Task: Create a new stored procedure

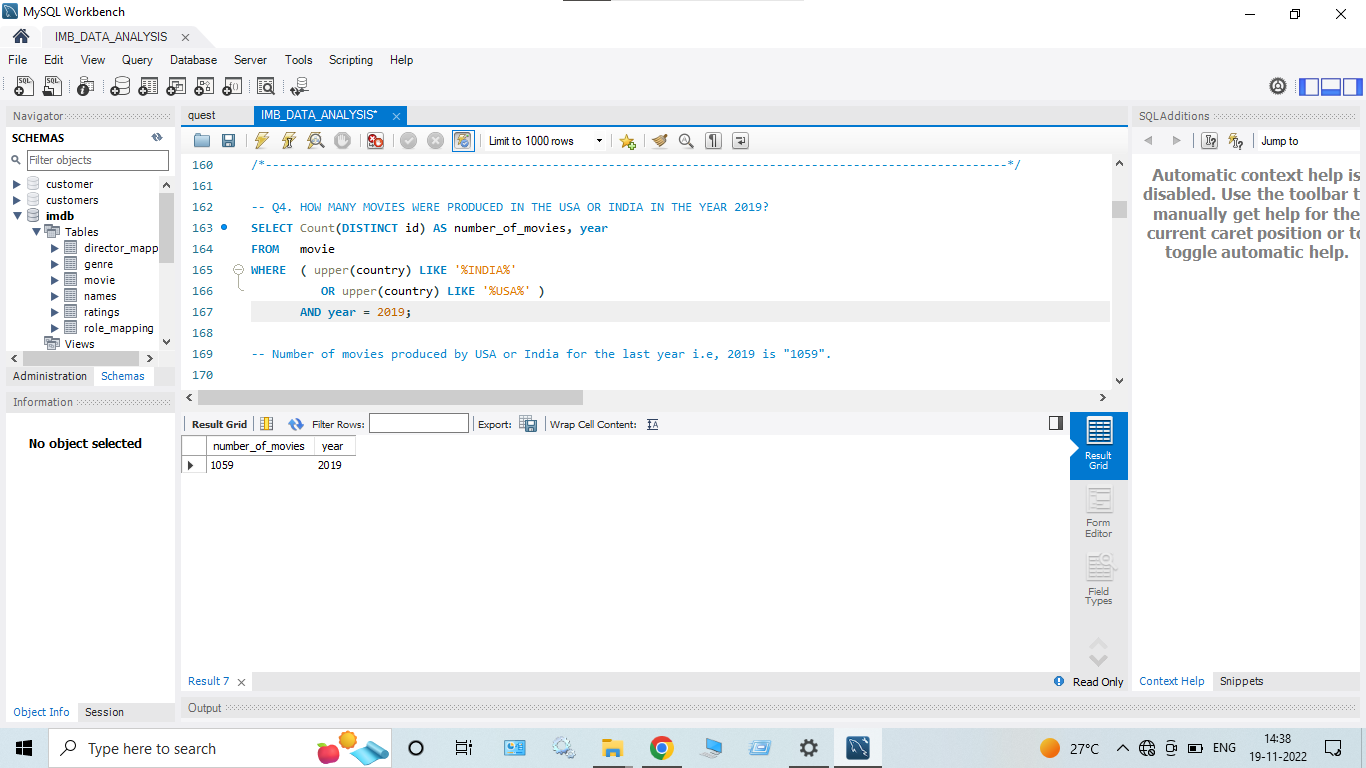Action: click(203, 86)
